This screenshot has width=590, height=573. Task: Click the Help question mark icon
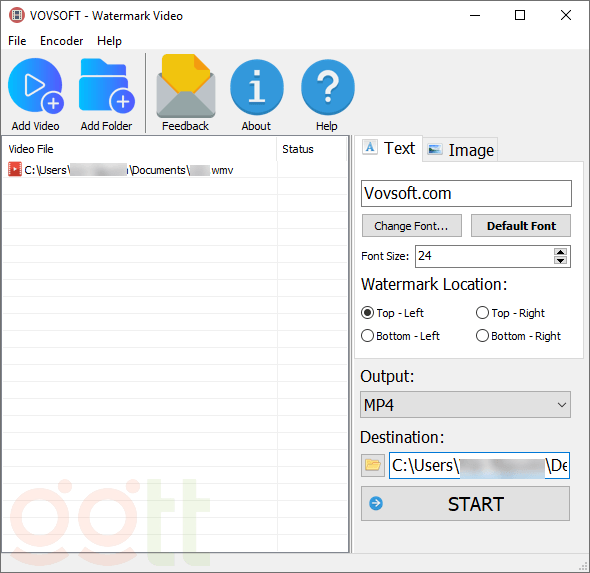tap(327, 87)
